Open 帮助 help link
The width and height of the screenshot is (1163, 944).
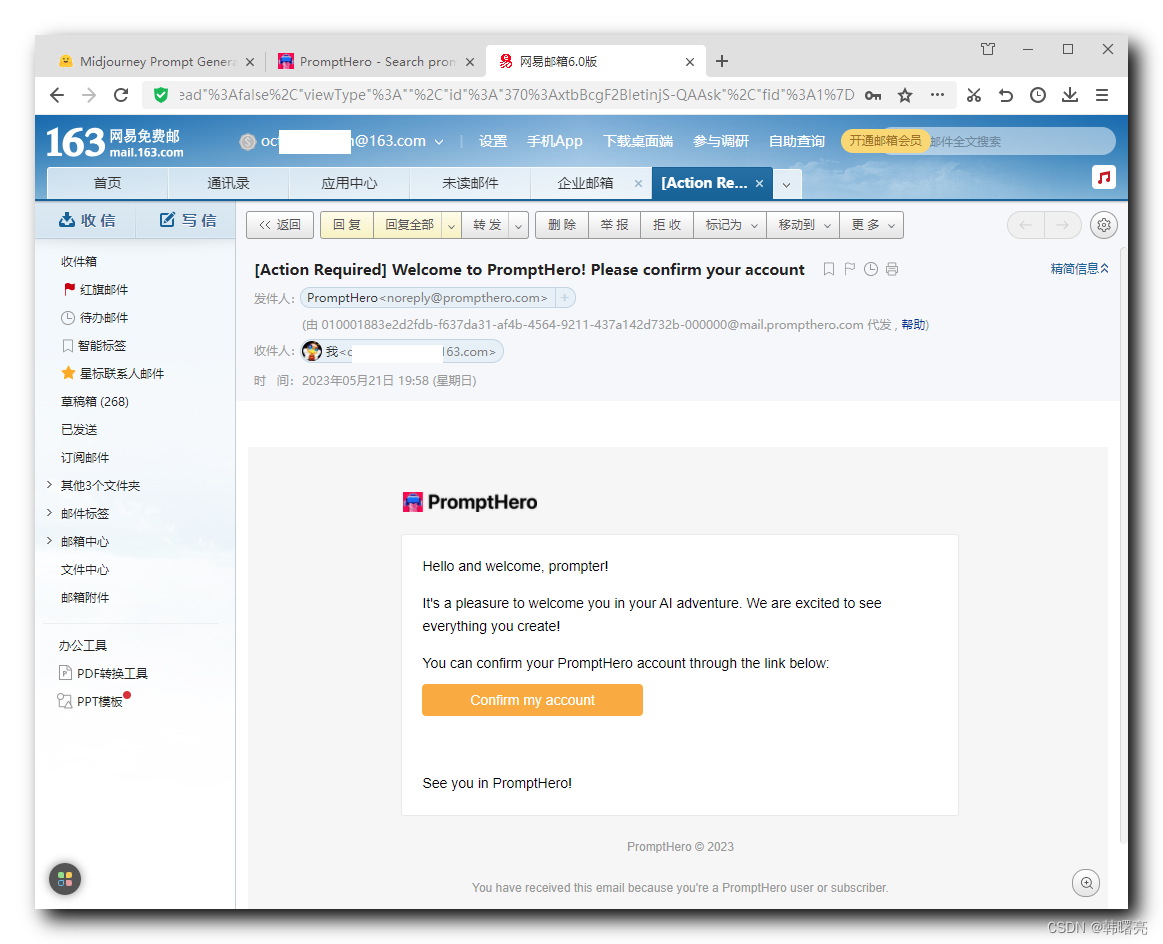[913, 325]
